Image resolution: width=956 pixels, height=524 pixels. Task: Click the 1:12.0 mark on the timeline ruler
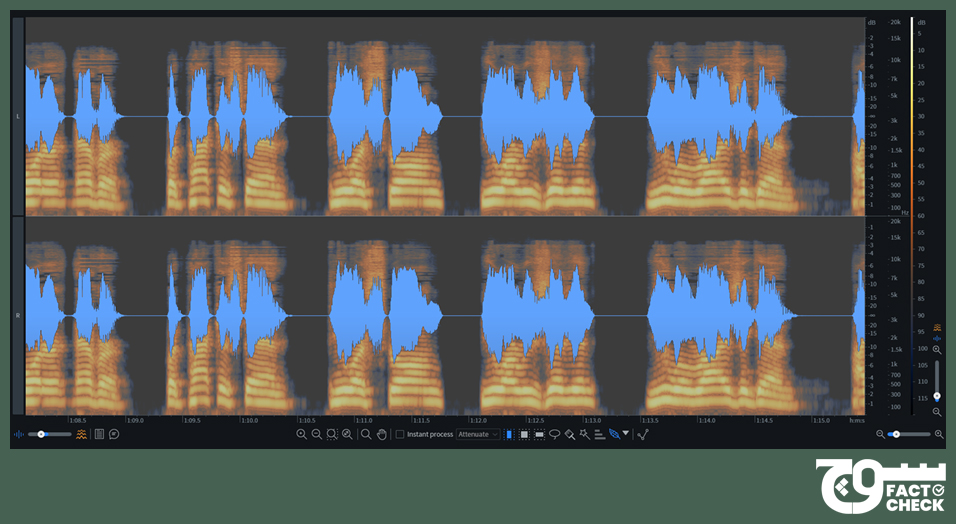point(478,421)
